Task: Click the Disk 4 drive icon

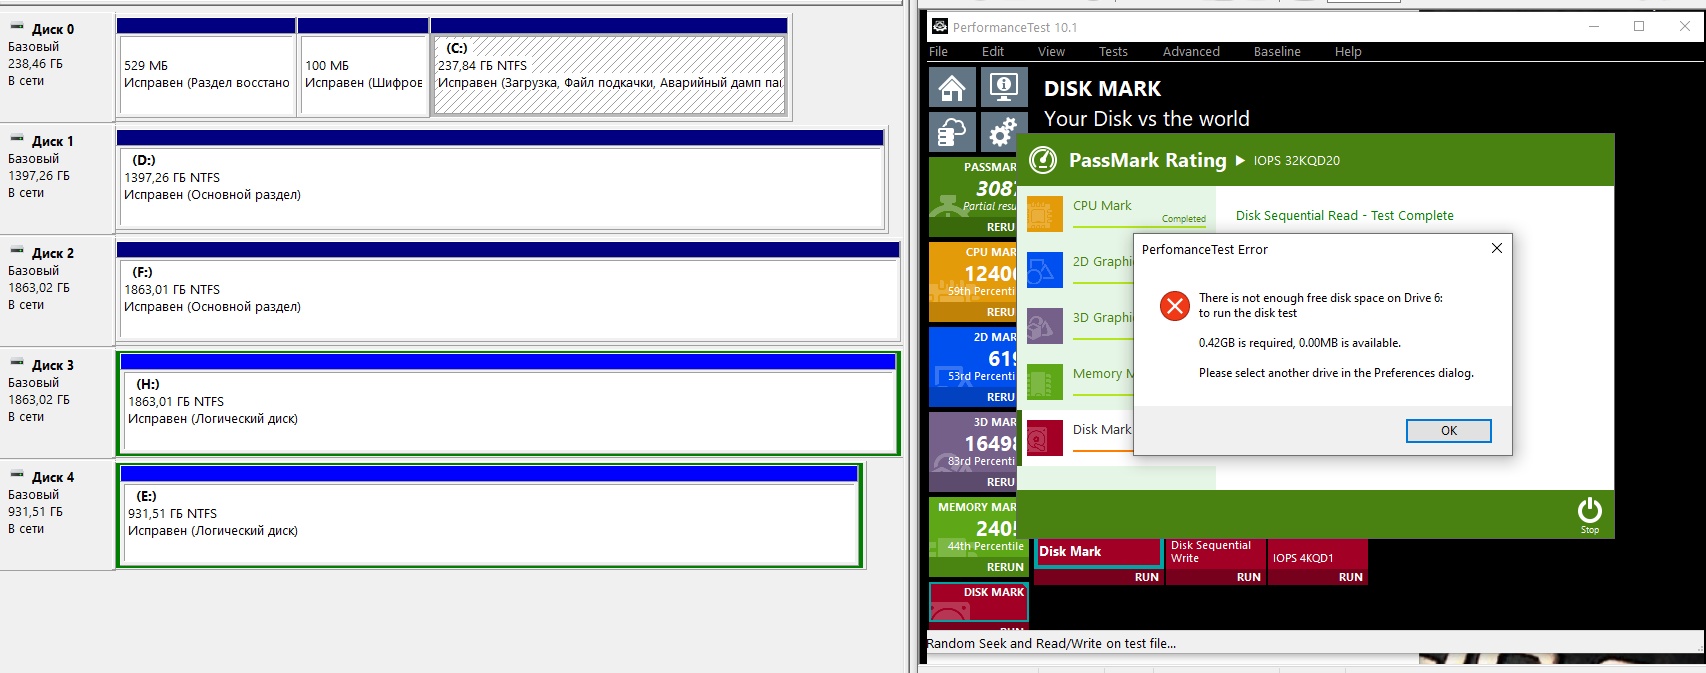Action: (x=17, y=475)
